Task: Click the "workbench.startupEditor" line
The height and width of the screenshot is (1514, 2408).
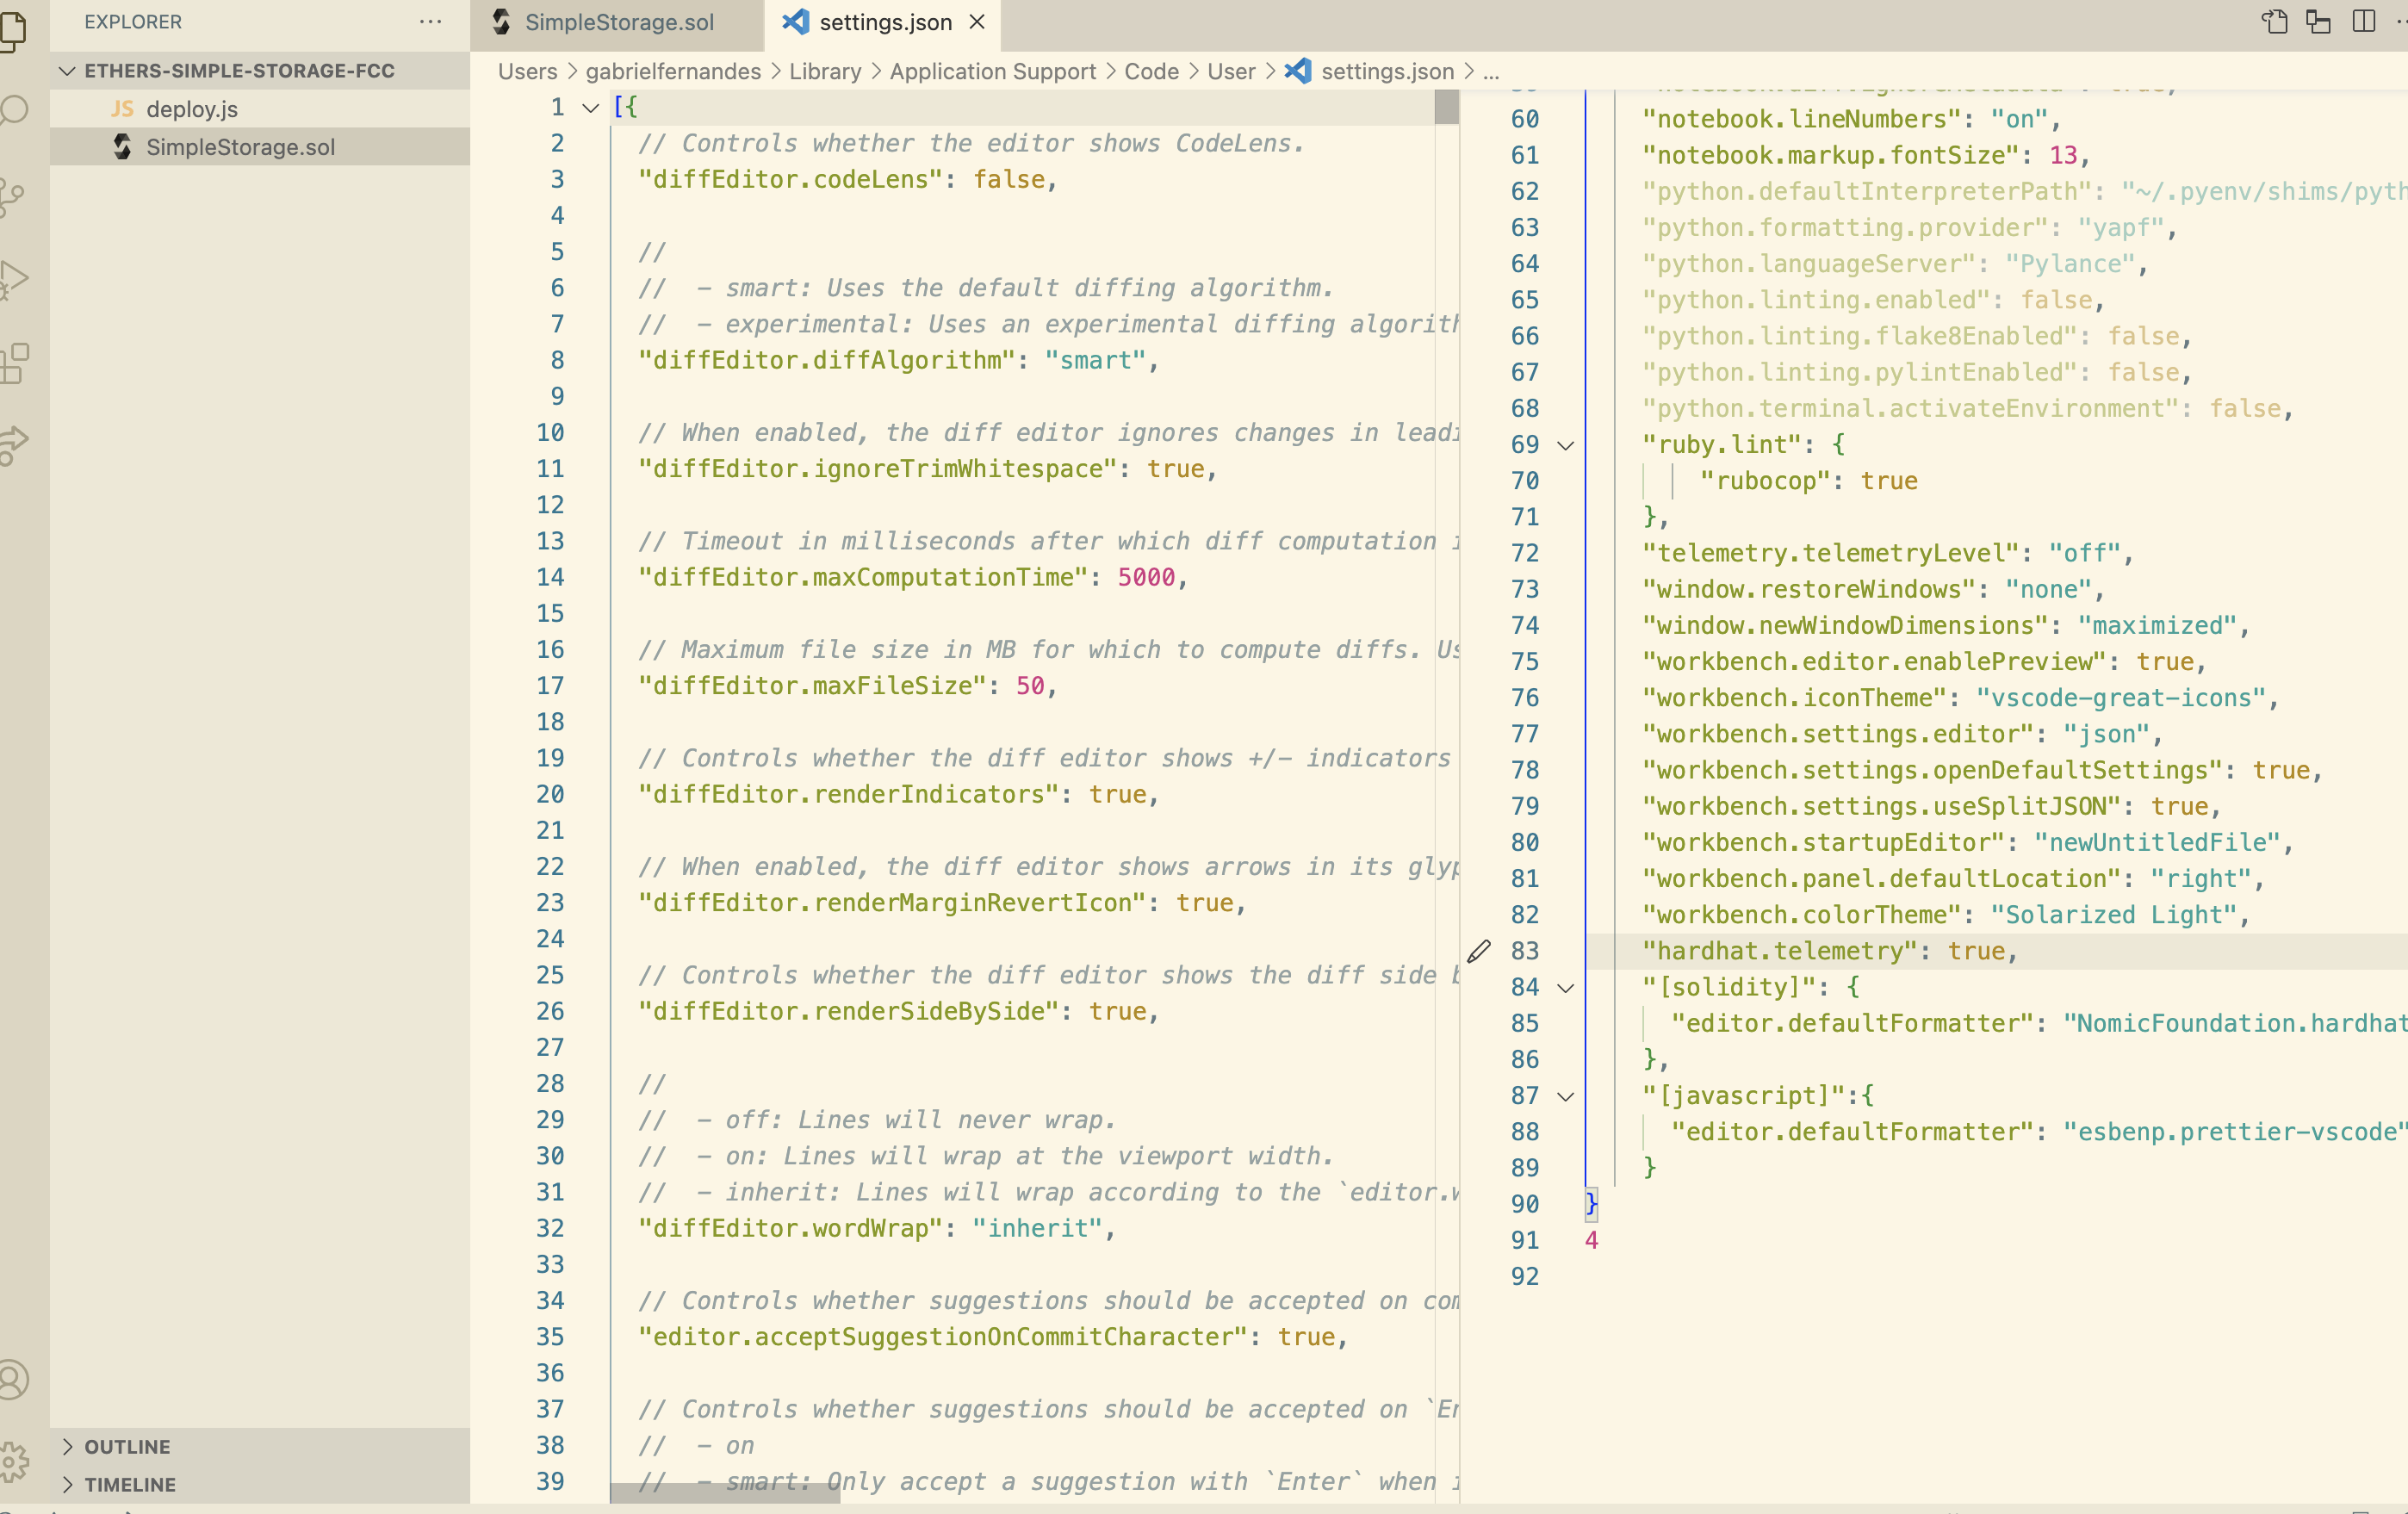Action: tap(1968, 842)
